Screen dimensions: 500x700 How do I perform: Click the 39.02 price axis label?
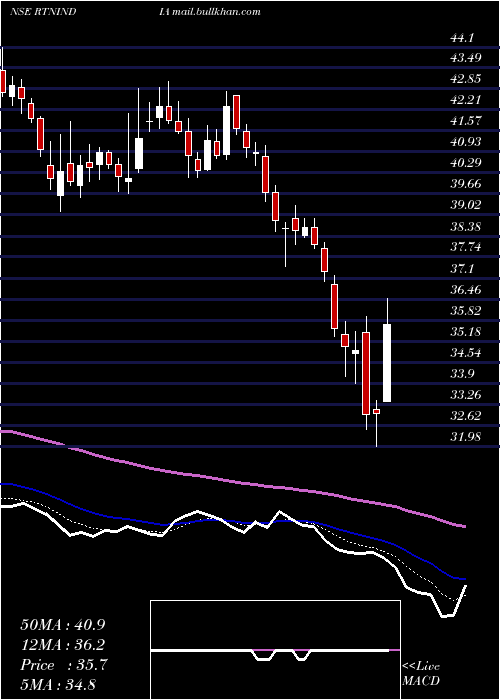[x=465, y=206]
